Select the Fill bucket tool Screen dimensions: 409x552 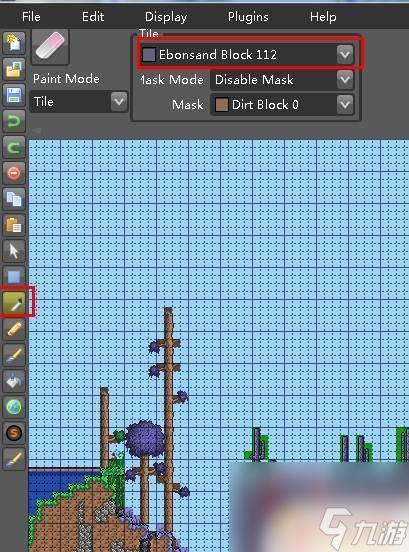[x=14, y=381]
